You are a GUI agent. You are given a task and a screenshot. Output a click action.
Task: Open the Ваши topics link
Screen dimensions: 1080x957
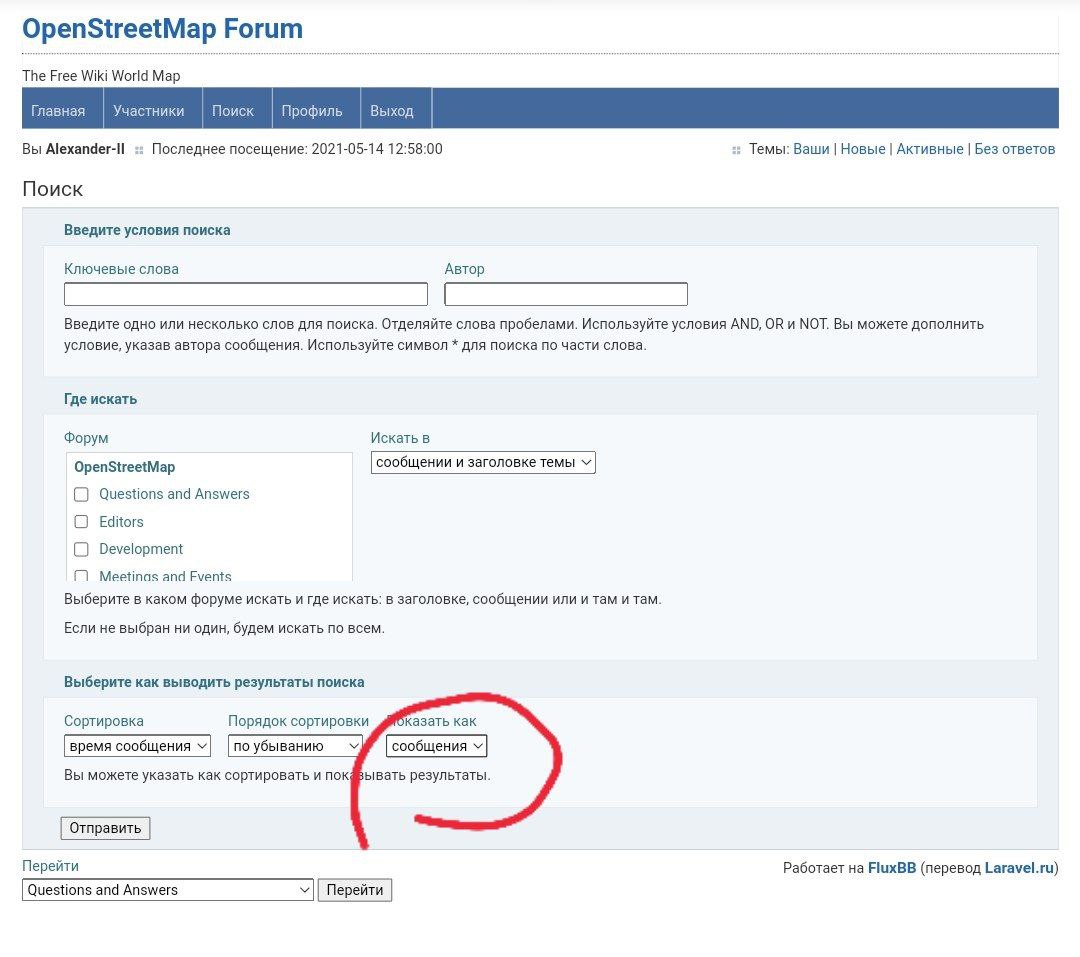[x=811, y=149]
